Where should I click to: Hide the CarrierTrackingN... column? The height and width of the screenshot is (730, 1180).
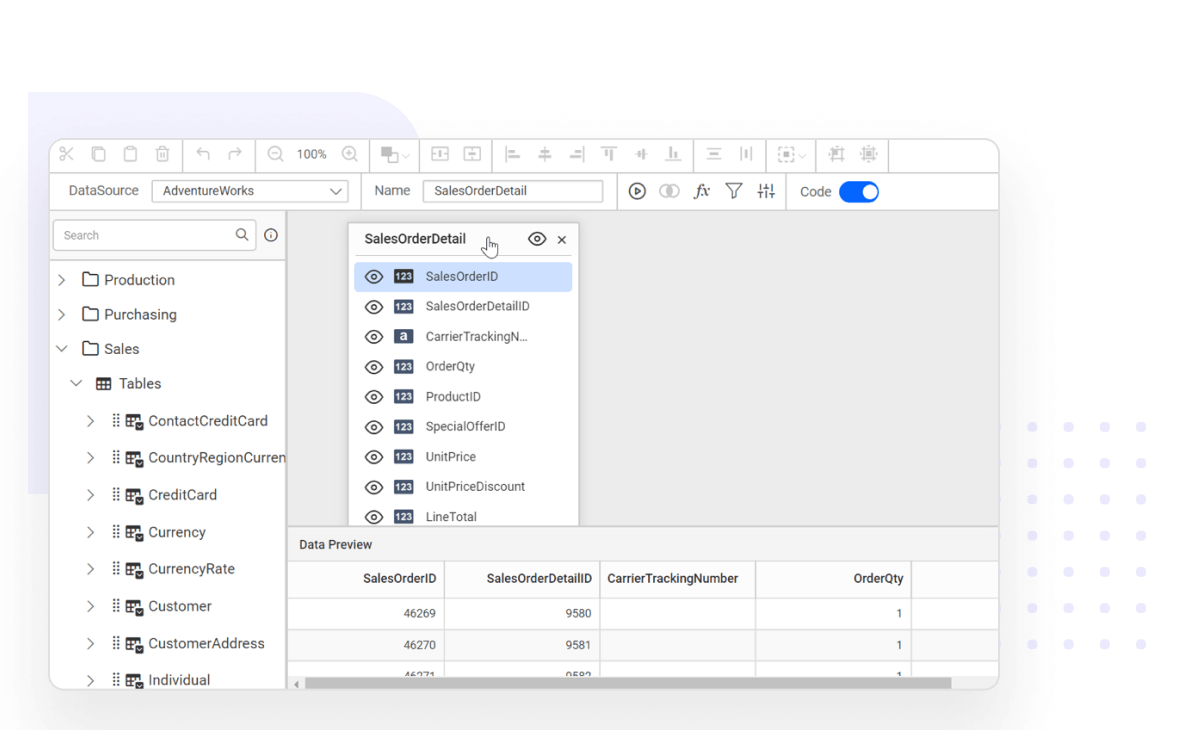click(x=373, y=337)
